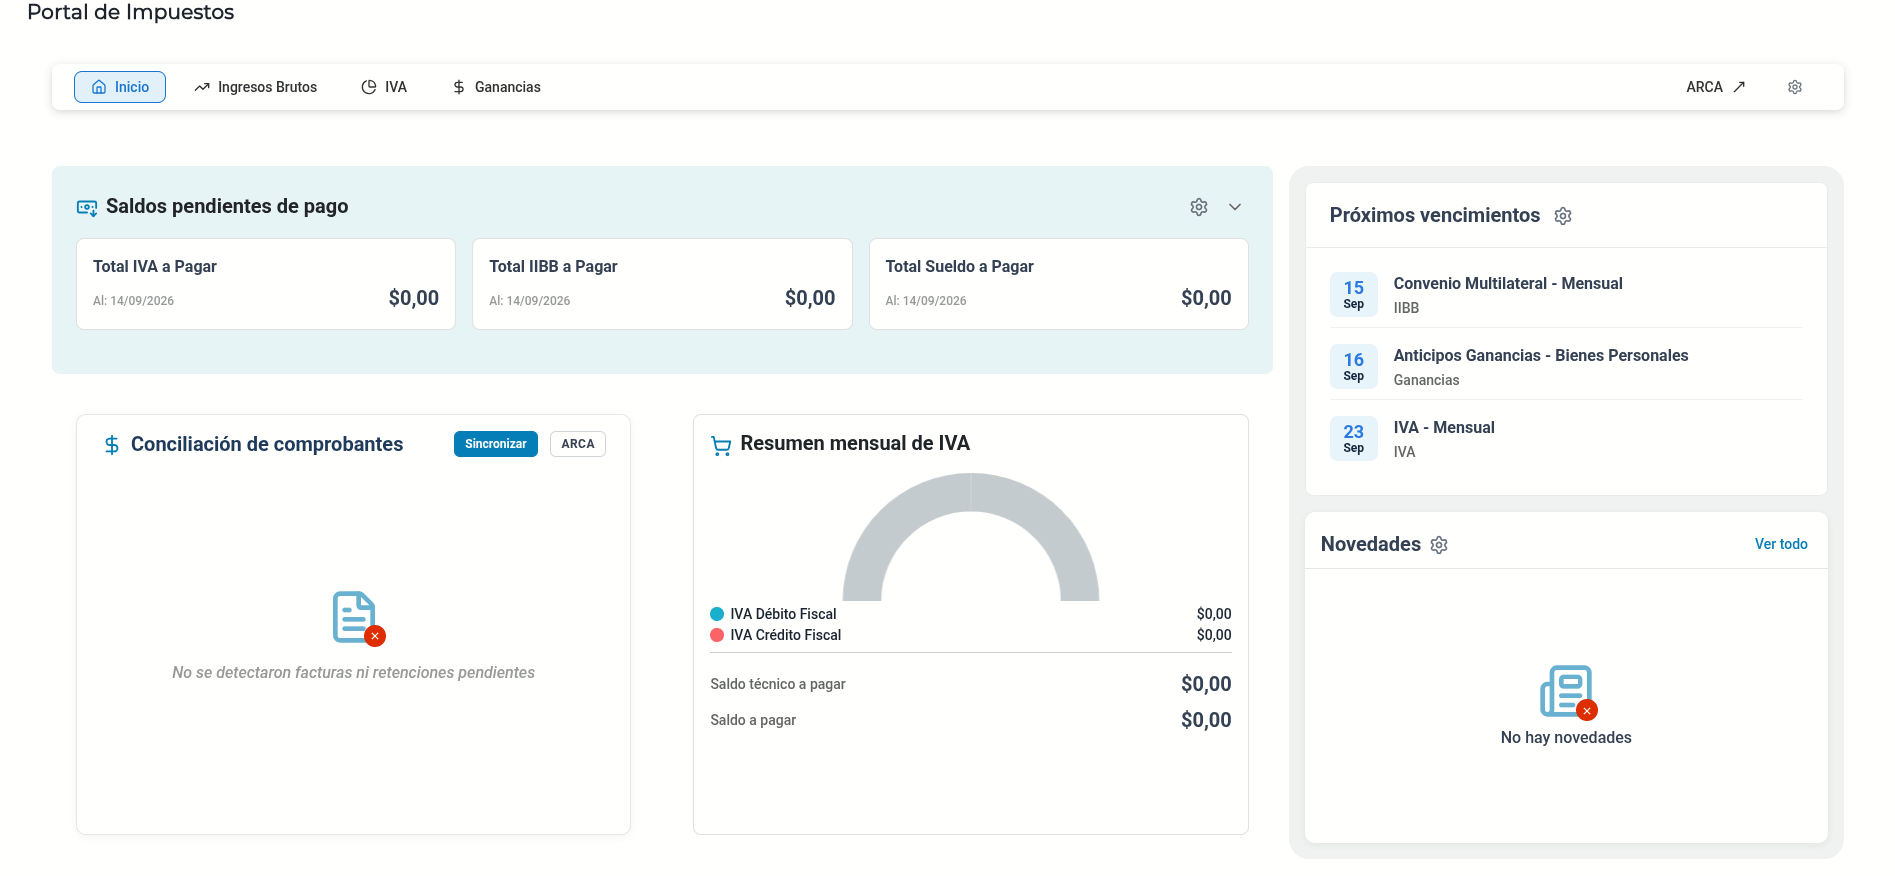Click the arrow icon beside ARCA

click(x=1739, y=87)
